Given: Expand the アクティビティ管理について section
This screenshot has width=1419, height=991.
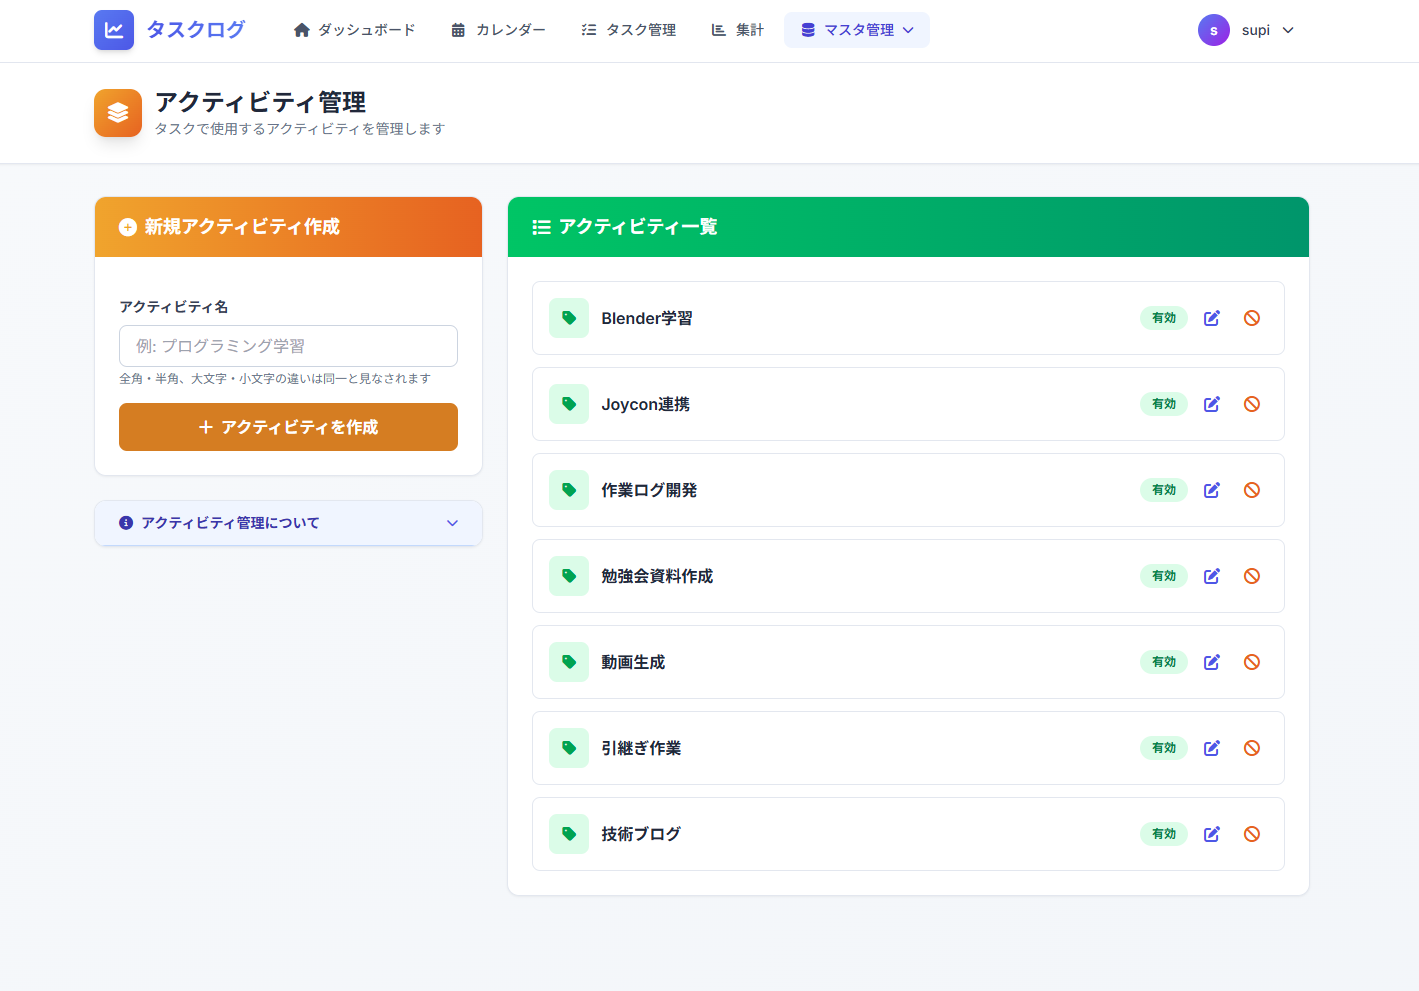Looking at the screenshot, I should 288,523.
